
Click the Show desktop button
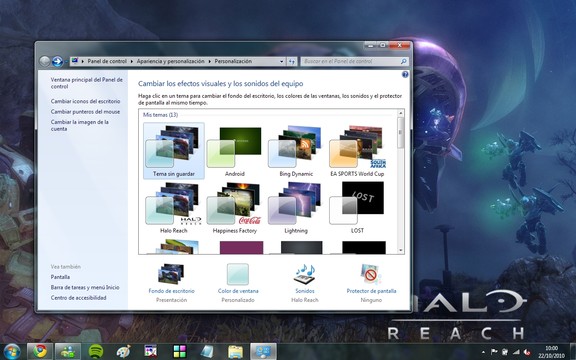click(x=573, y=352)
